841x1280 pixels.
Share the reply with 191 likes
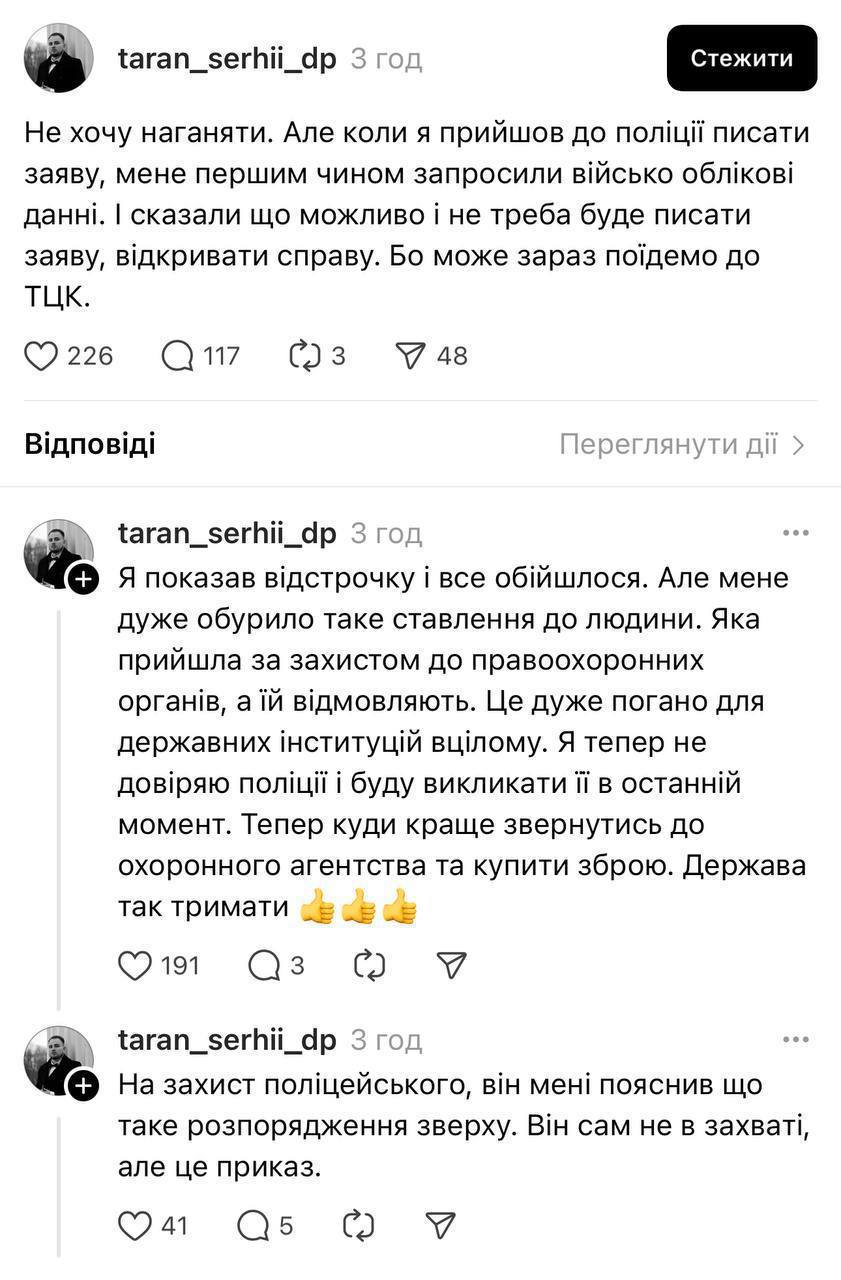(452, 965)
